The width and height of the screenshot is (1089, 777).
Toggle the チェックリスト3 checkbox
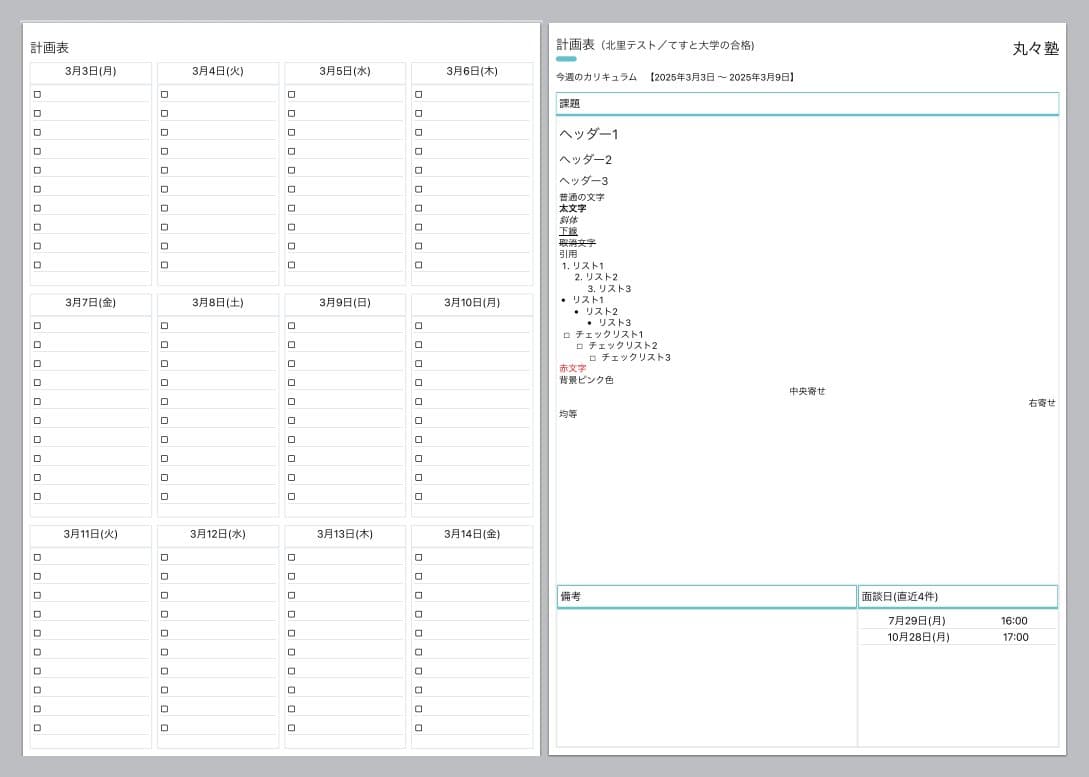[593, 358]
